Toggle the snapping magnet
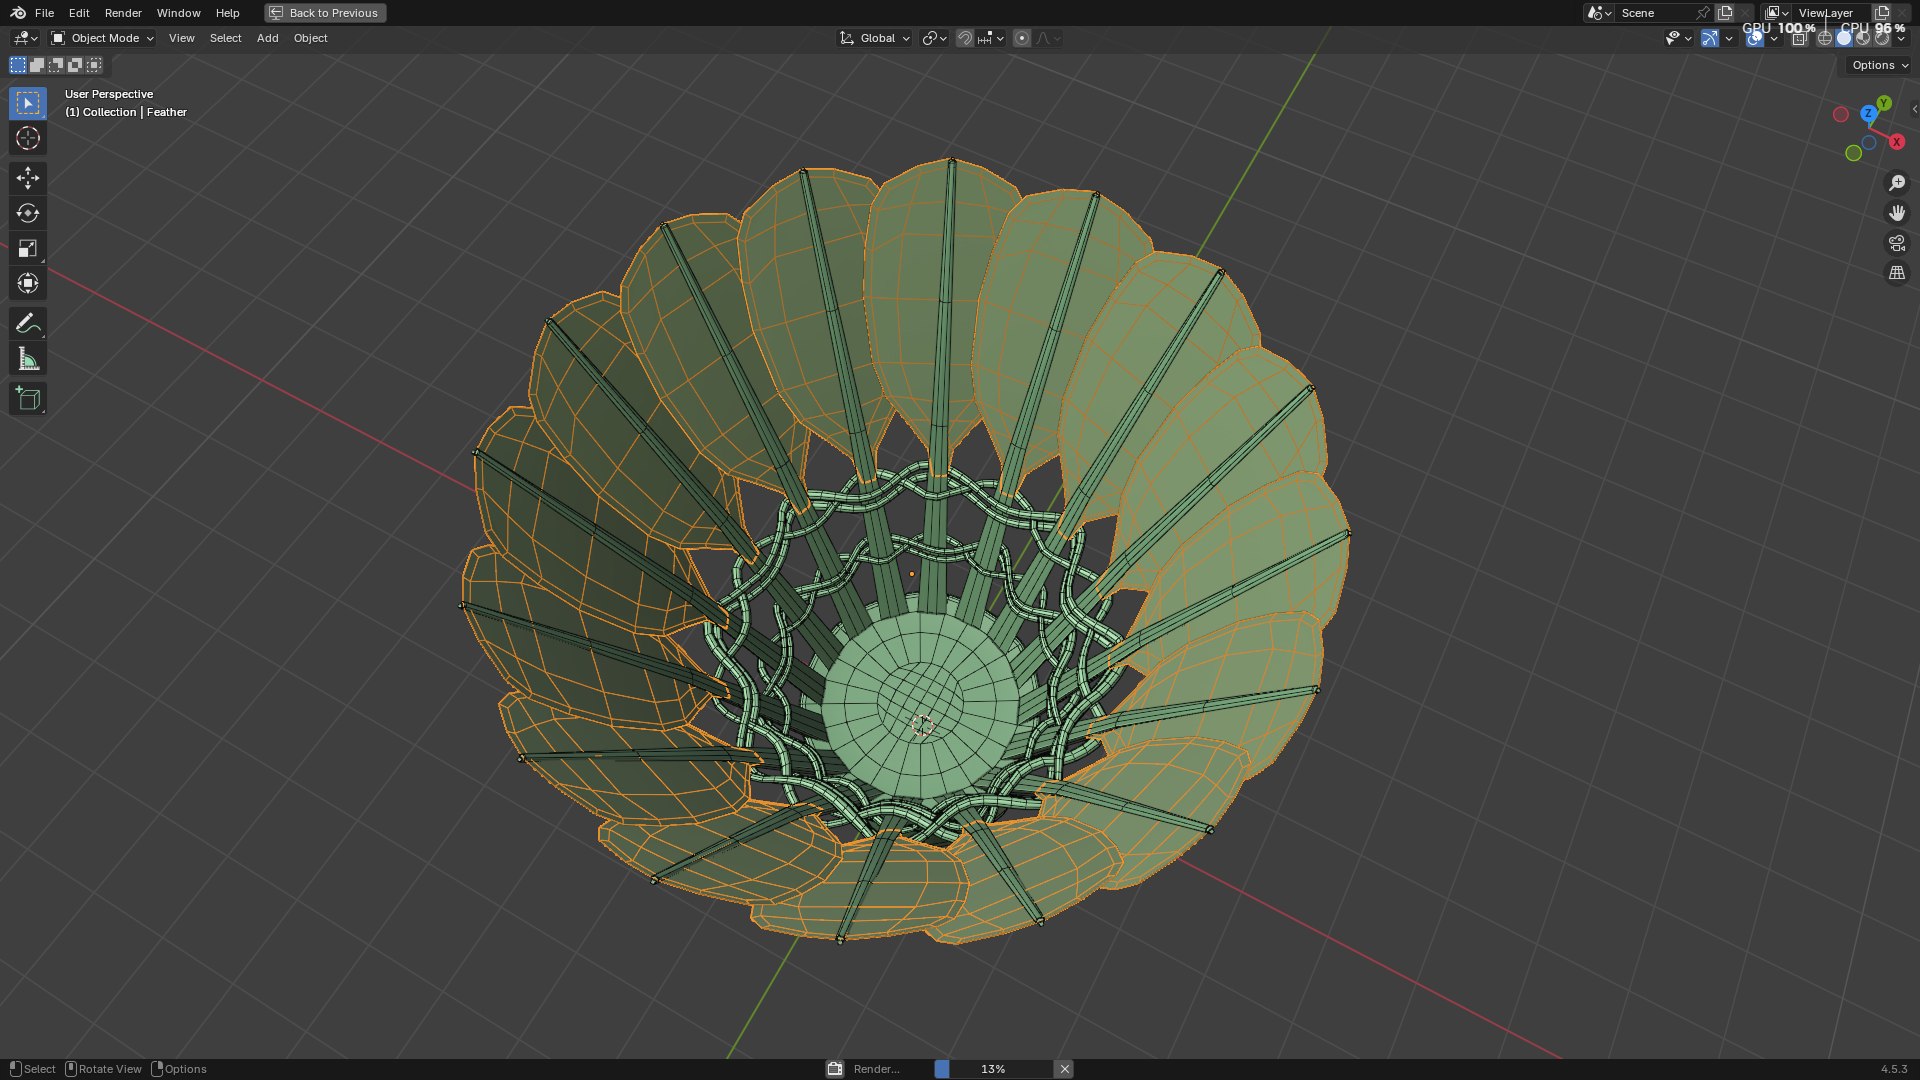Screen dimensions: 1920x1080 tap(964, 38)
